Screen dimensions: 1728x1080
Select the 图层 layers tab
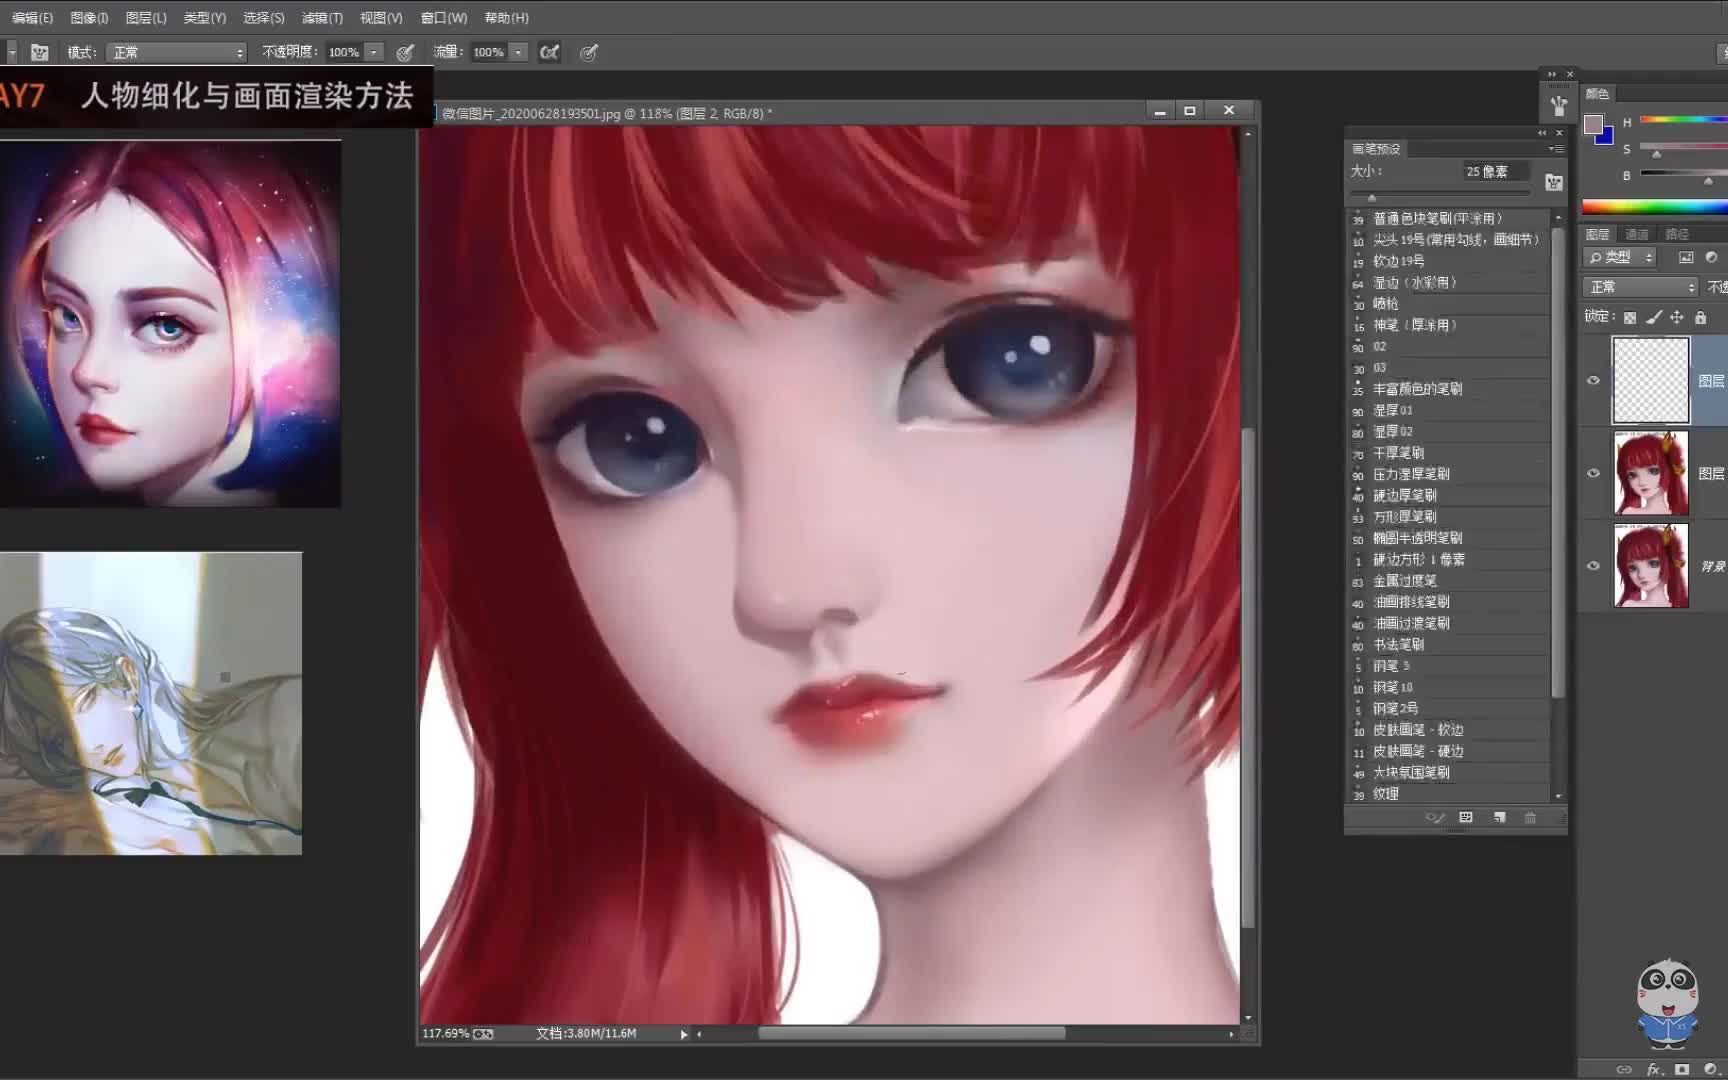(x=1597, y=234)
